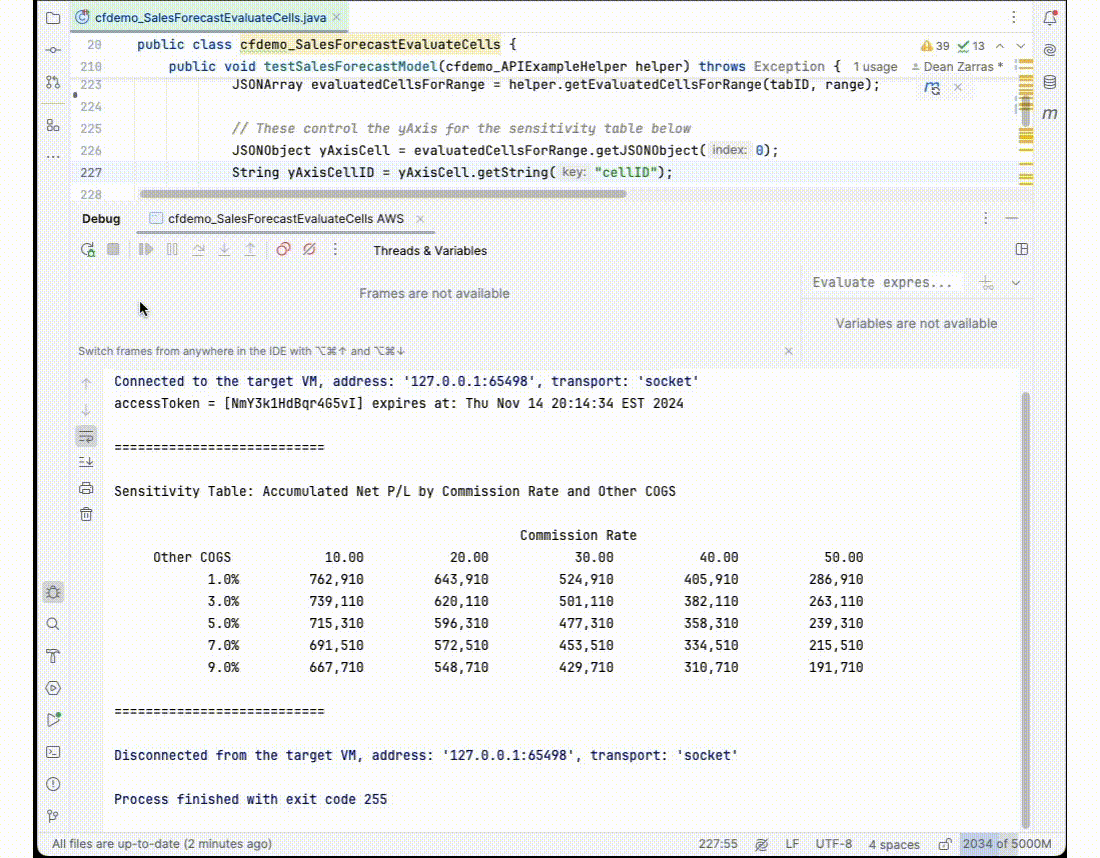Open the Problems tool window icon
Viewport: 1100px width, 858px height.
pyautogui.click(x=53, y=784)
